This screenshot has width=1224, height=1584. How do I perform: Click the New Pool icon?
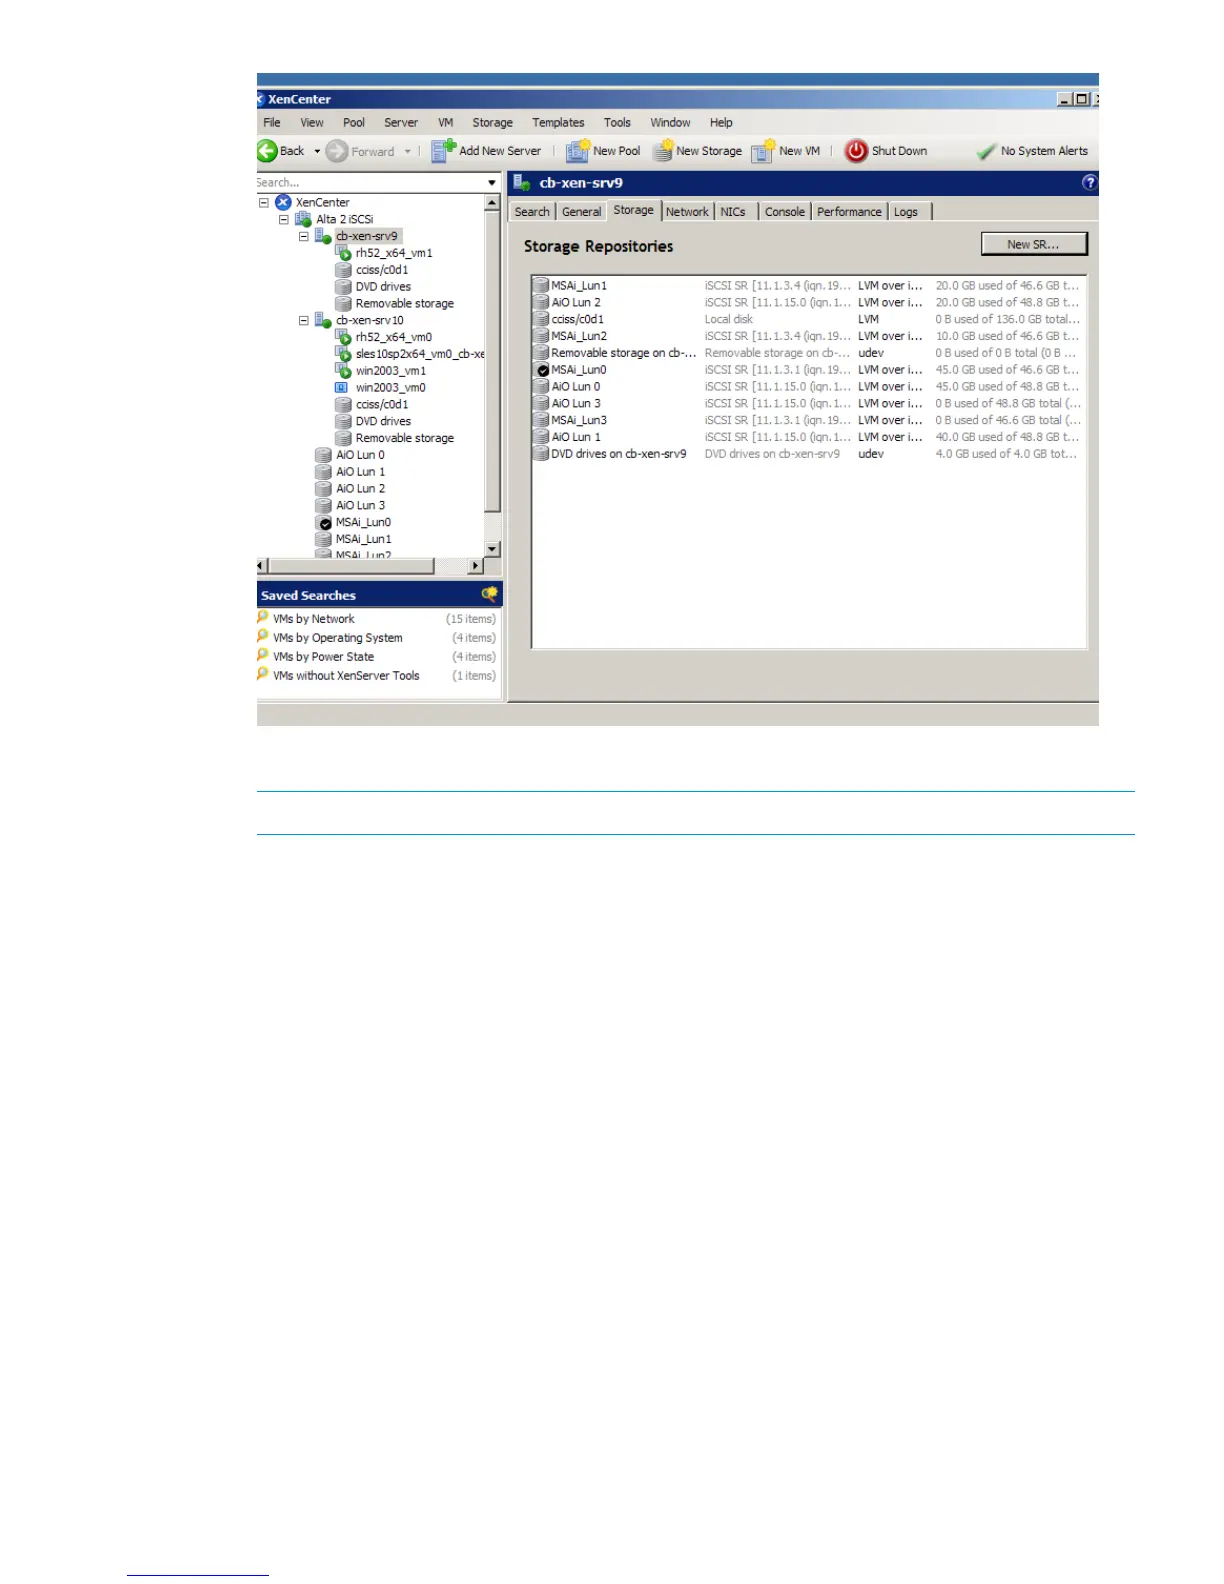pos(578,151)
